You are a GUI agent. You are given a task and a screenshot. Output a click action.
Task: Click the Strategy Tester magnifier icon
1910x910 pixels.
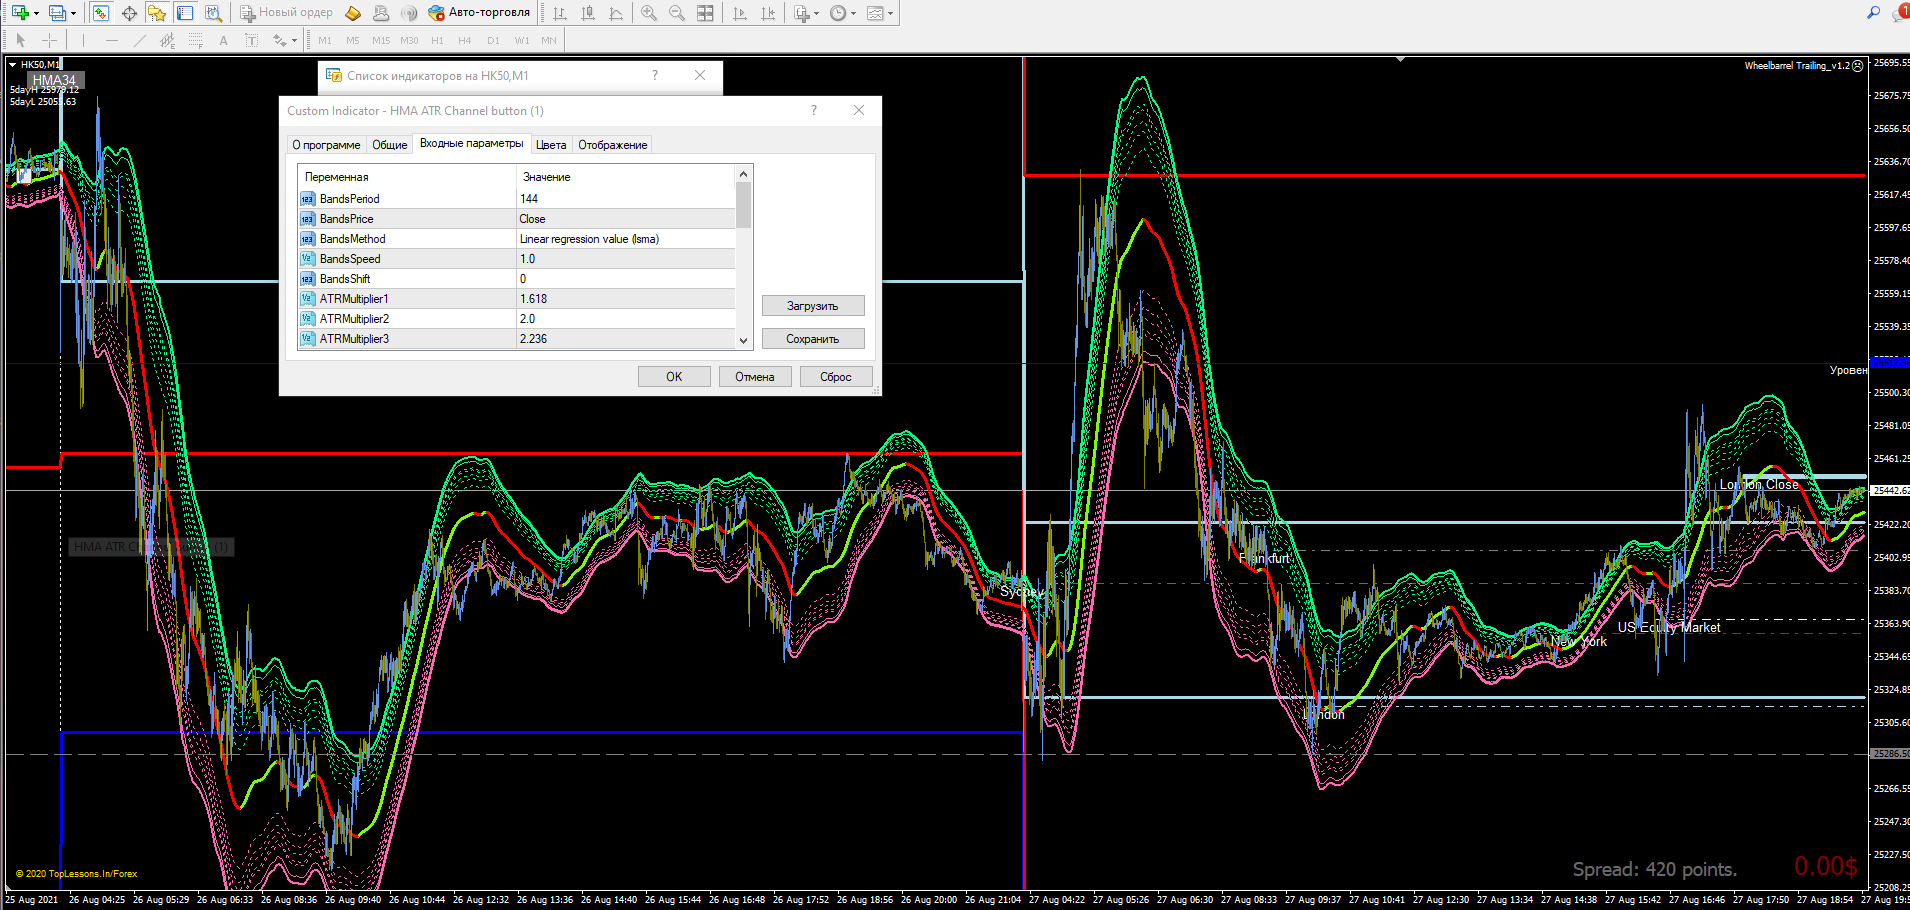[213, 13]
